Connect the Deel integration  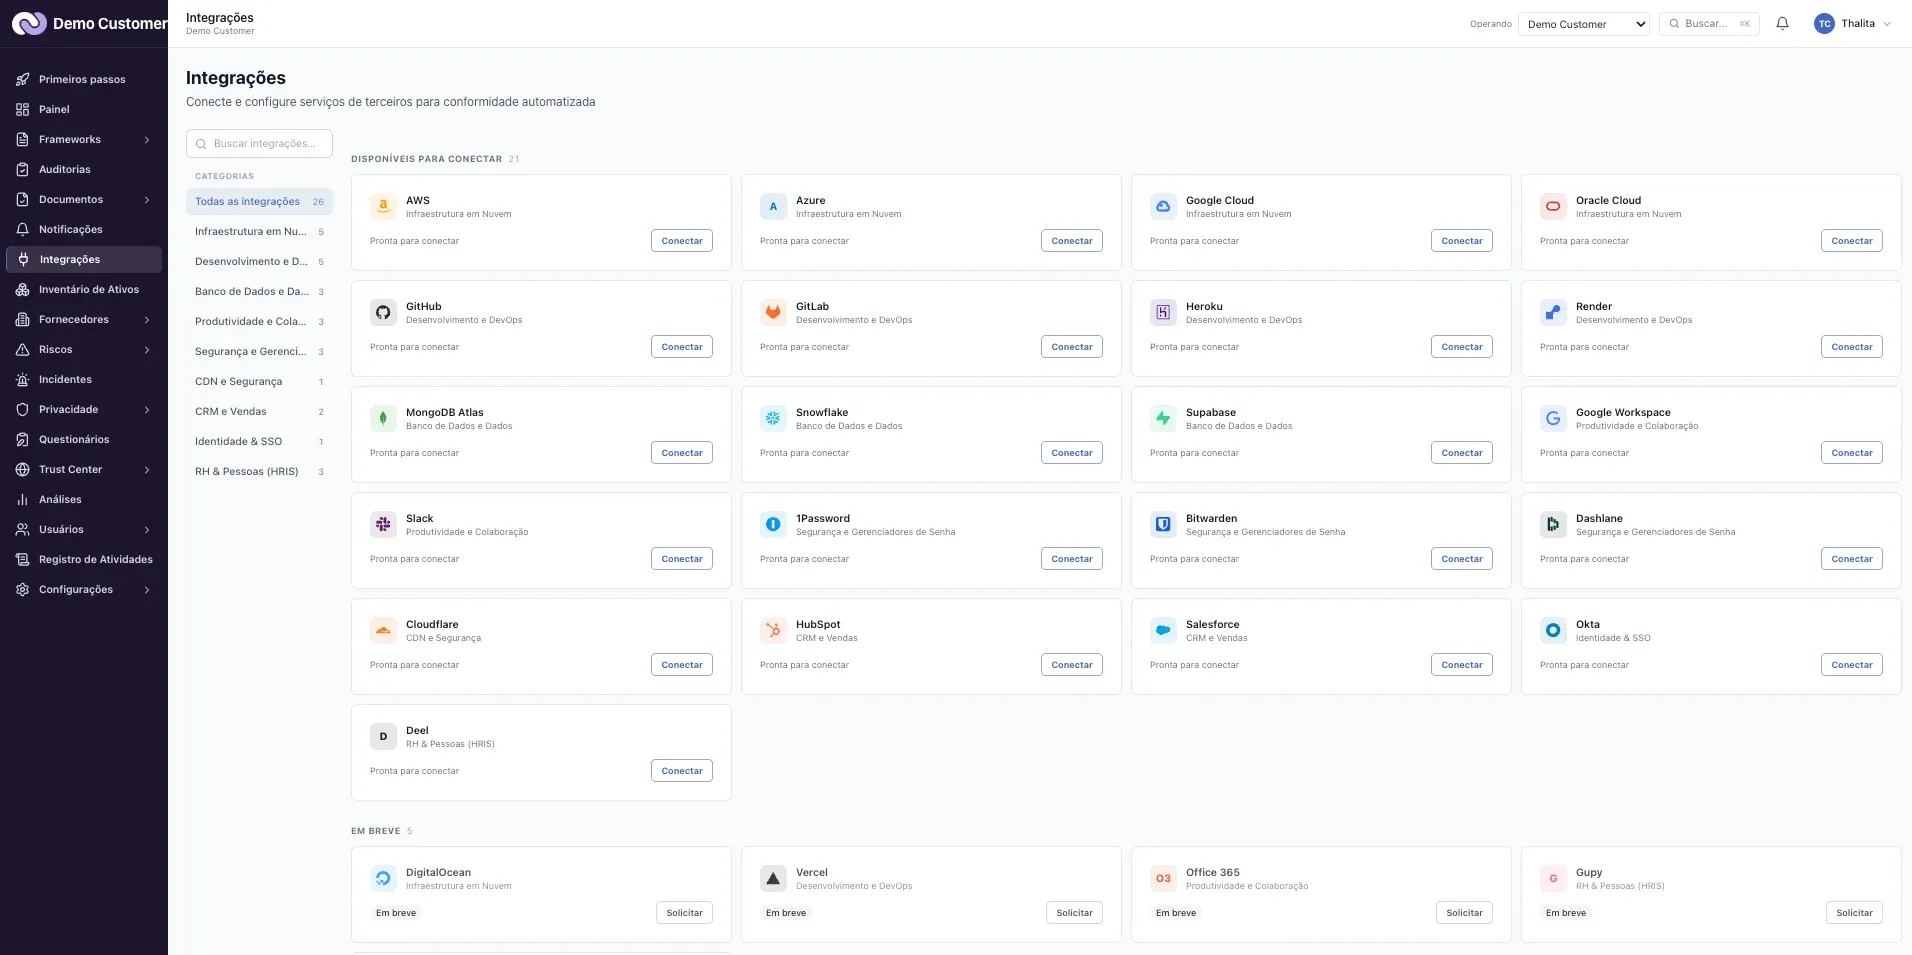pos(682,771)
